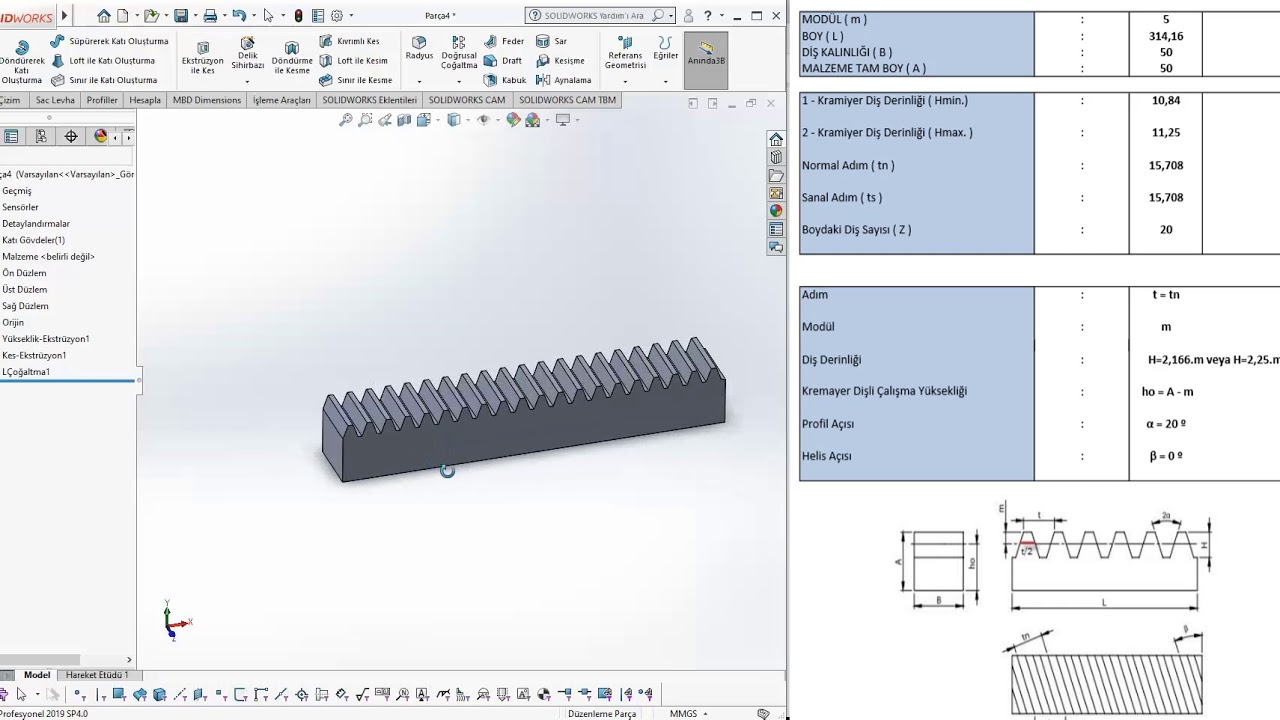The height and width of the screenshot is (720, 1280).
Task: Switch to DisplayManager color ball tab
Action: (100, 137)
